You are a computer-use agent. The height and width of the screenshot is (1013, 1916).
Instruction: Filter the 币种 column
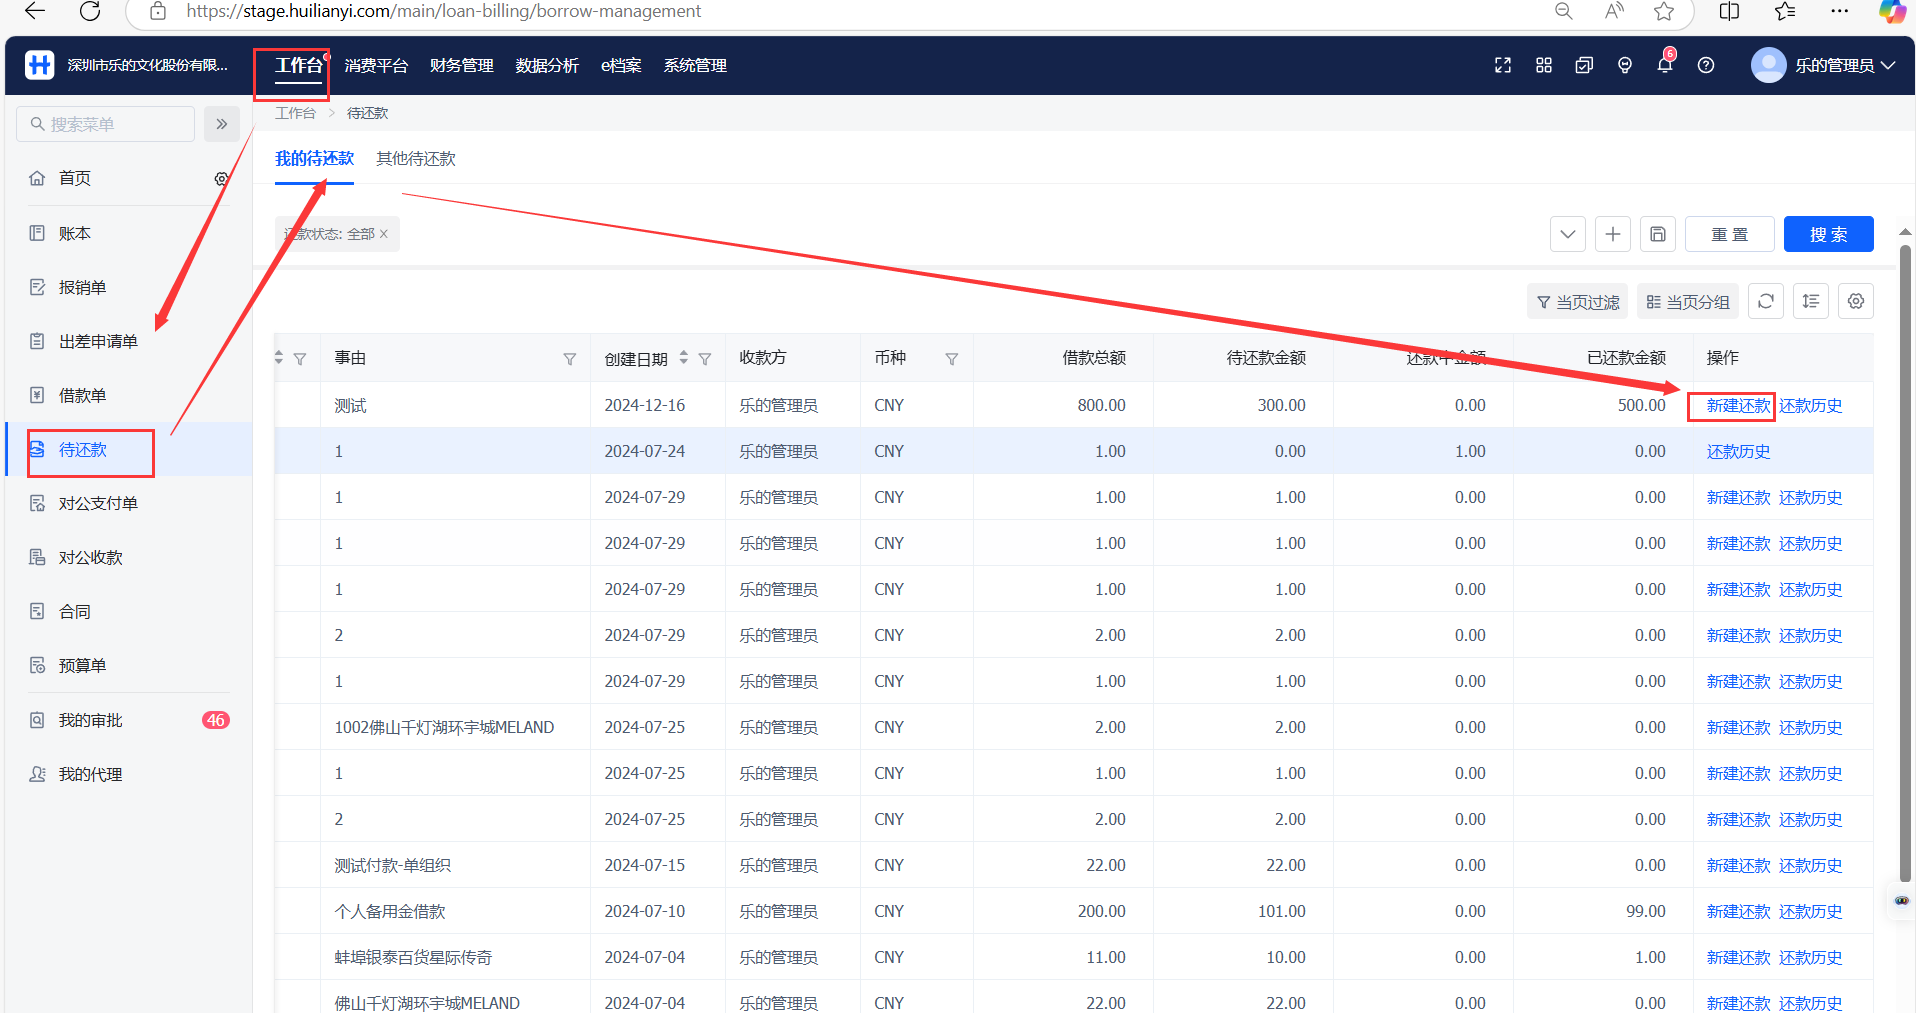[x=952, y=359]
